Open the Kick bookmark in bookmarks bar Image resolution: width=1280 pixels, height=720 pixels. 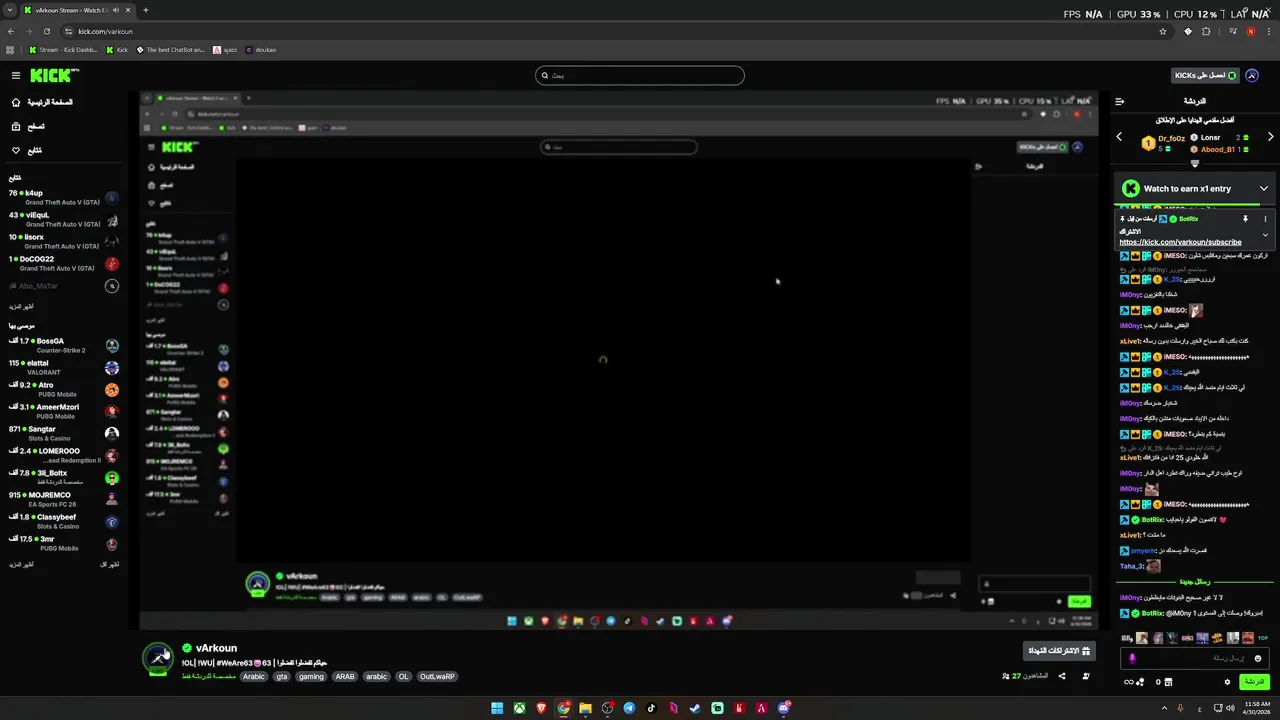117,49
